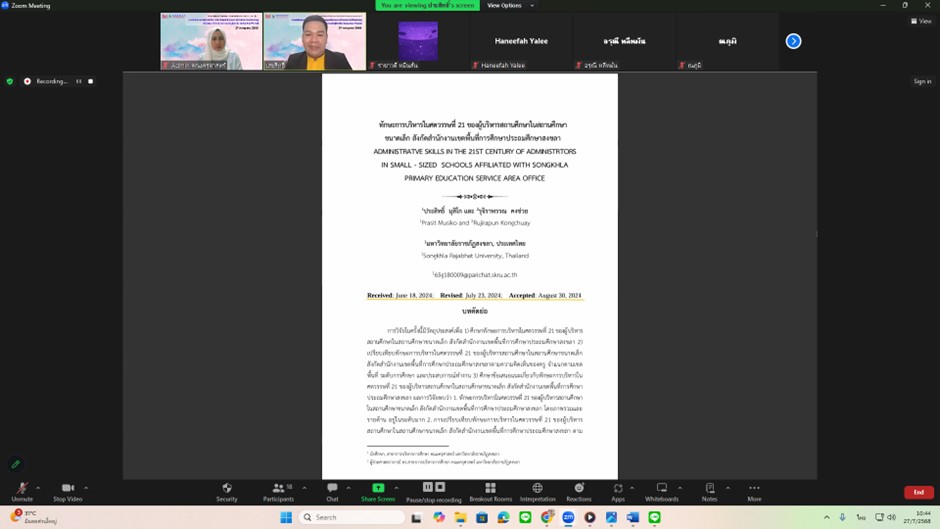Unmute the microphone

22,492
